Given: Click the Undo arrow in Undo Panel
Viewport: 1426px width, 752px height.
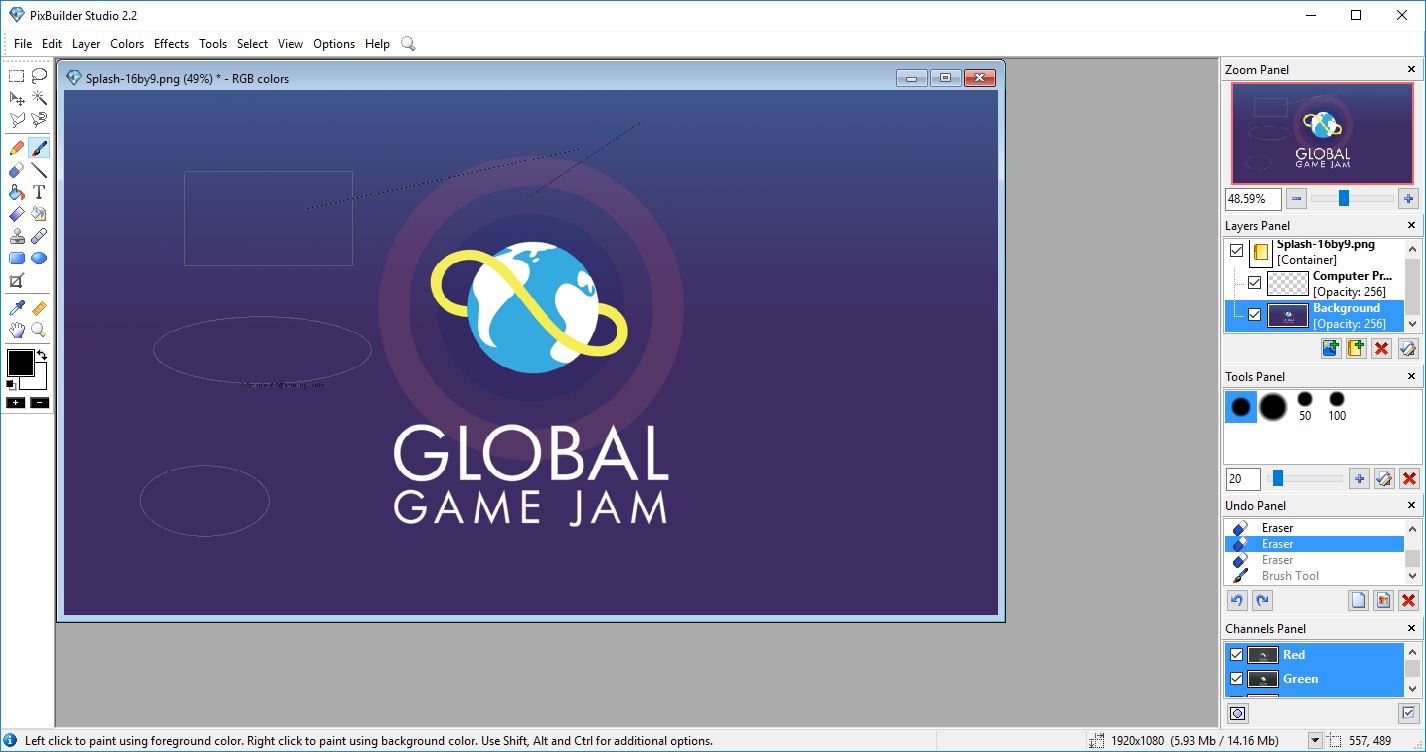Looking at the screenshot, I should [1237, 601].
